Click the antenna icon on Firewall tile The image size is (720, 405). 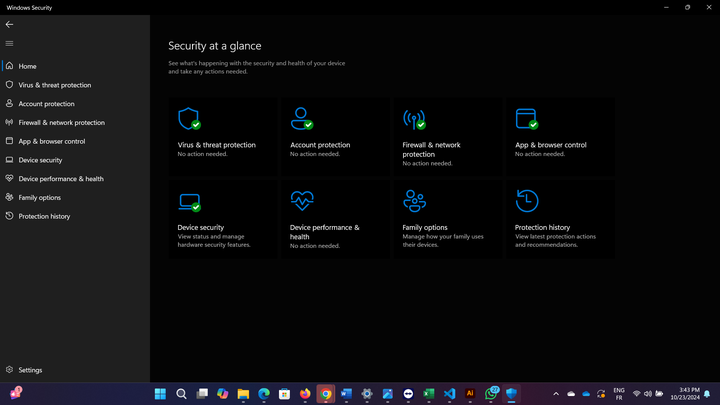414,119
